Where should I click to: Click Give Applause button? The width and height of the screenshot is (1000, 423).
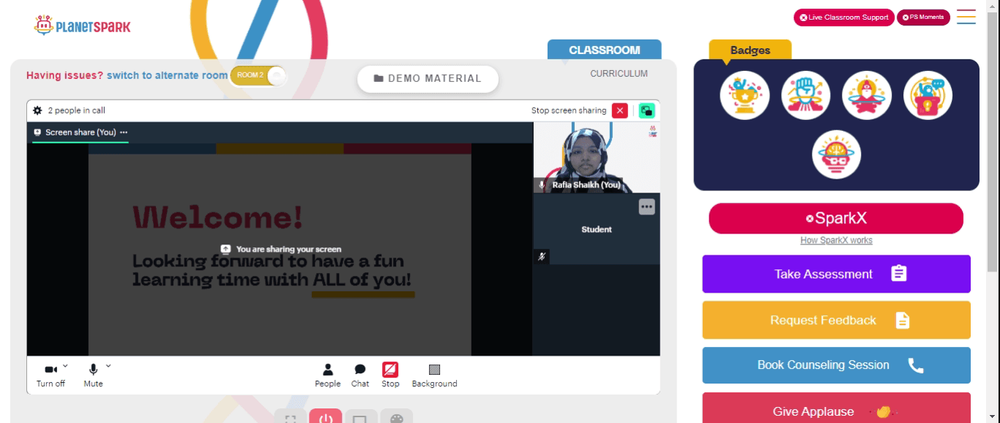coord(836,408)
